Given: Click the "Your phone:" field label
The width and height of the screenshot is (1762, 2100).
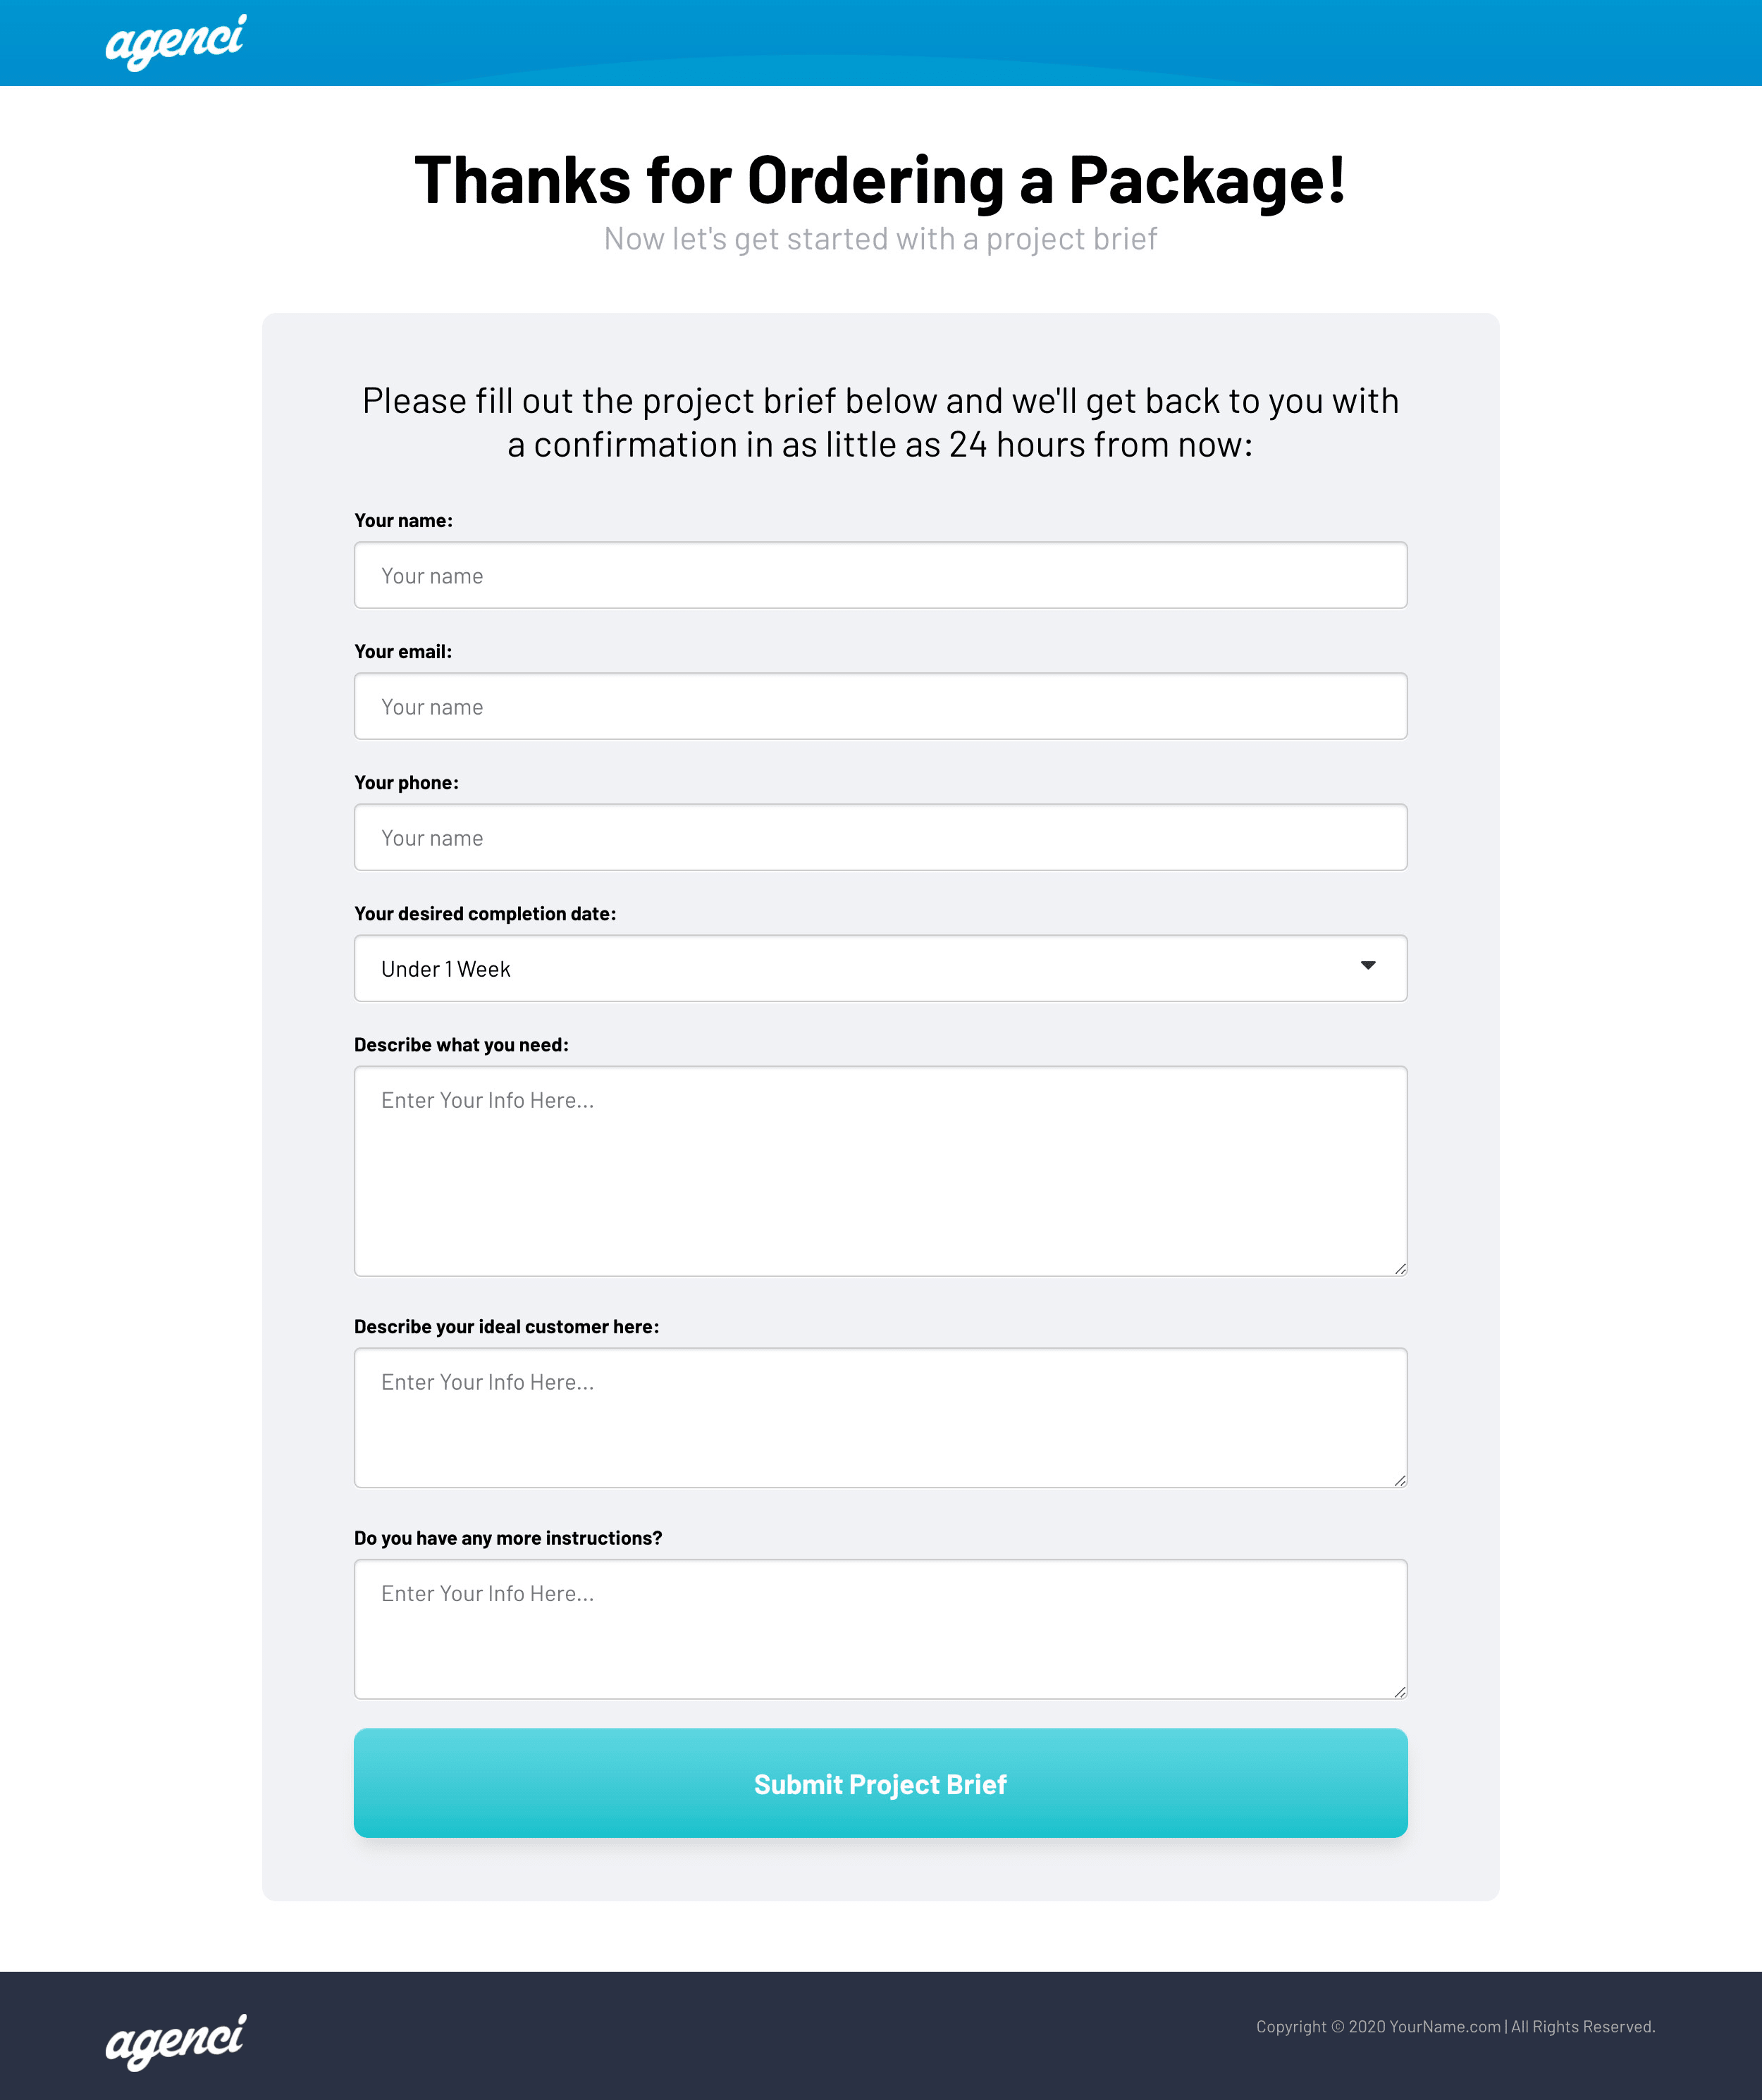Looking at the screenshot, I should (406, 783).
